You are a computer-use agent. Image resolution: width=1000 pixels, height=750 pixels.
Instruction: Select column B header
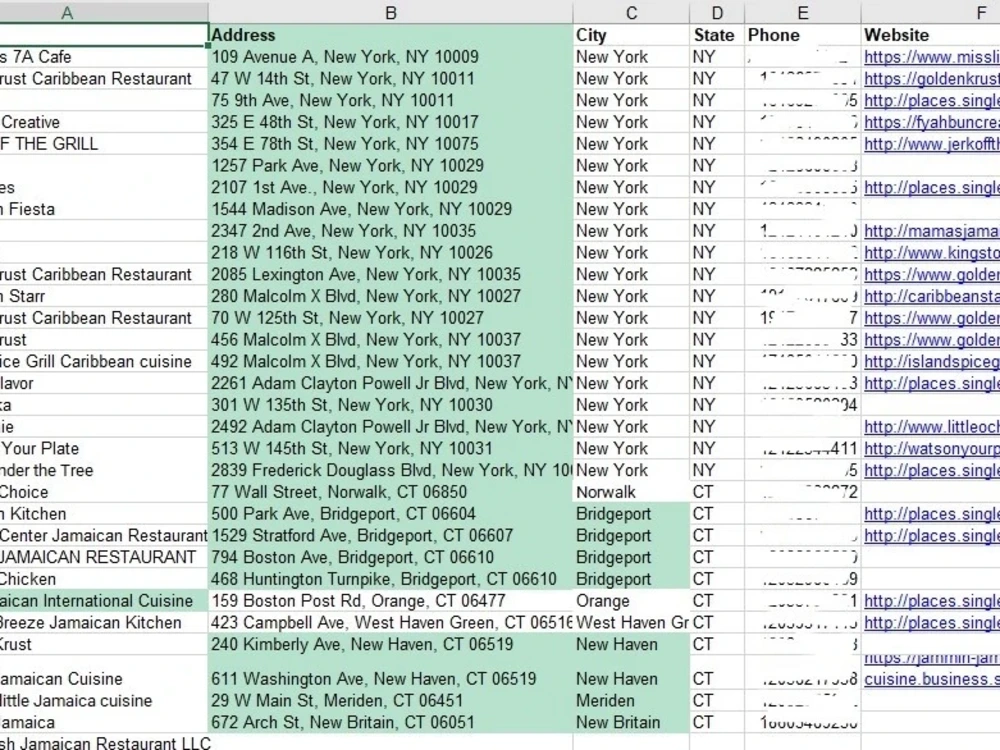point(390,12)
